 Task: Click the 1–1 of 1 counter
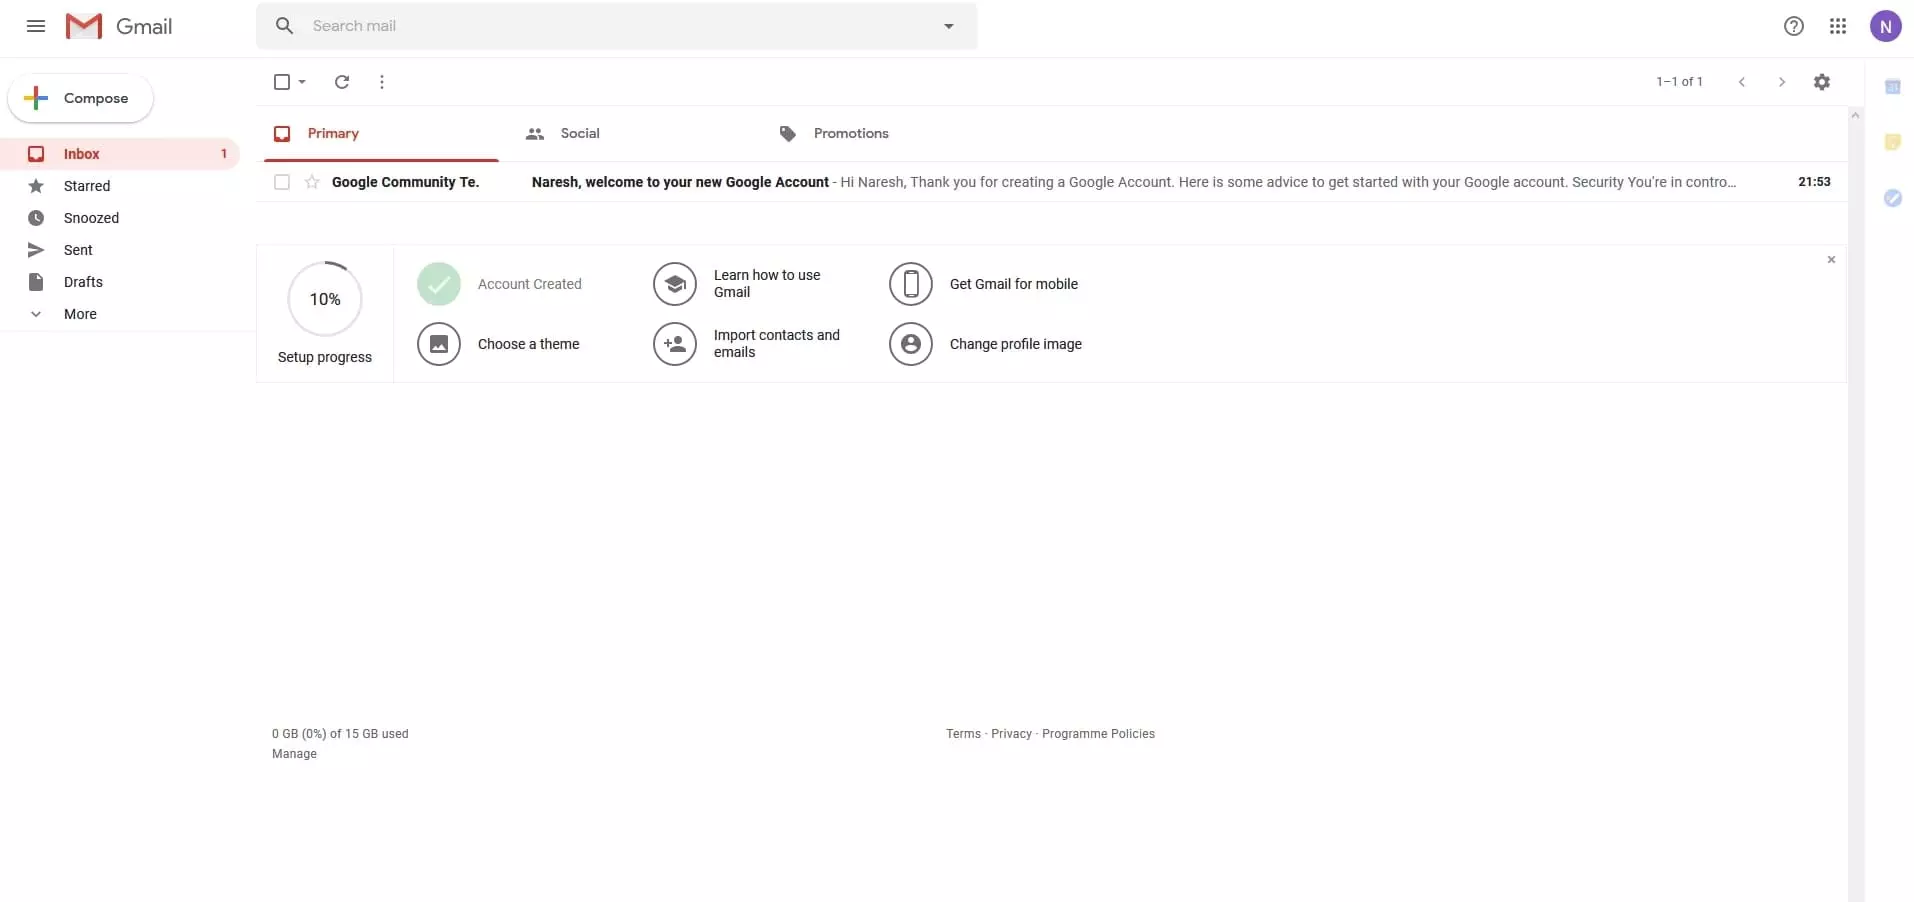(1679, 82)
